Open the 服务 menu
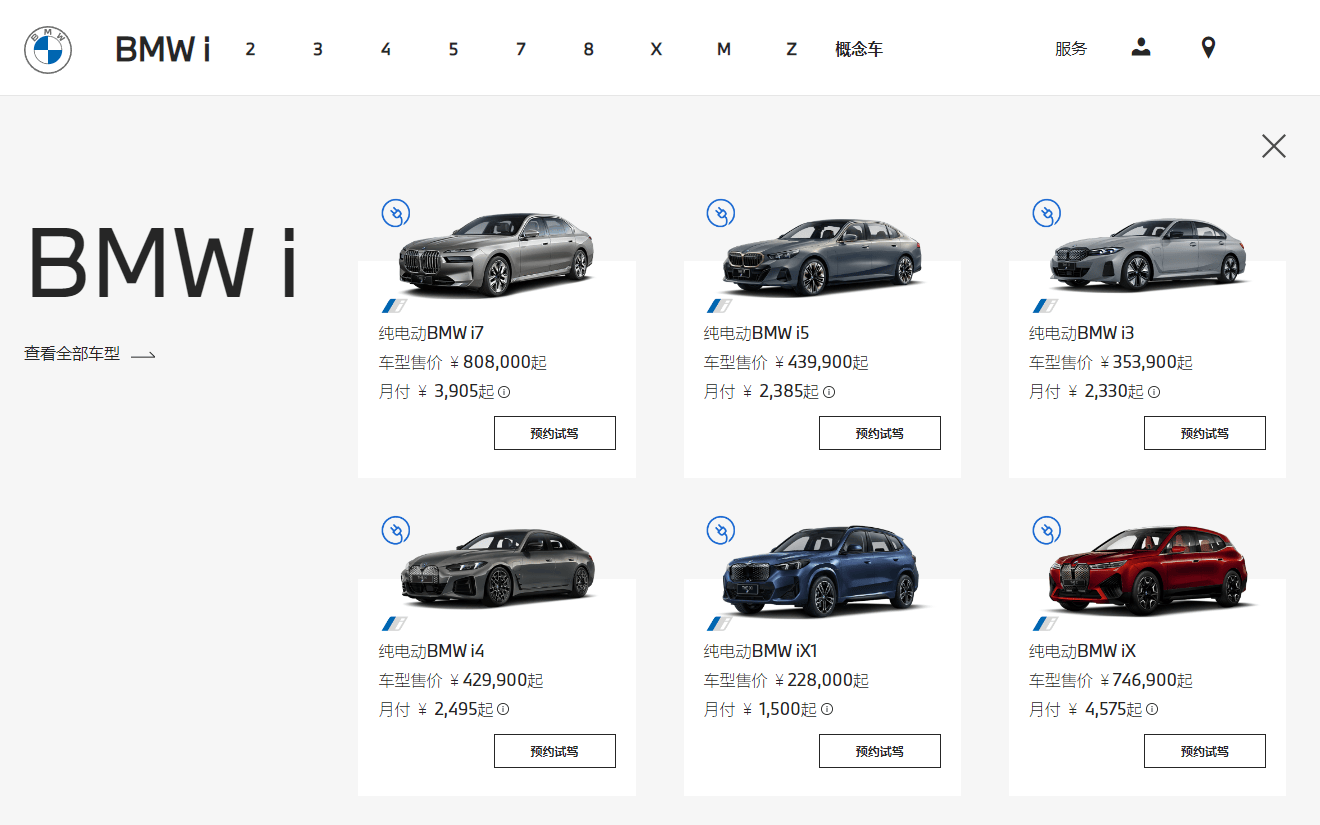This screenshot has height=825, width=1320. (x=1070, y=49)
